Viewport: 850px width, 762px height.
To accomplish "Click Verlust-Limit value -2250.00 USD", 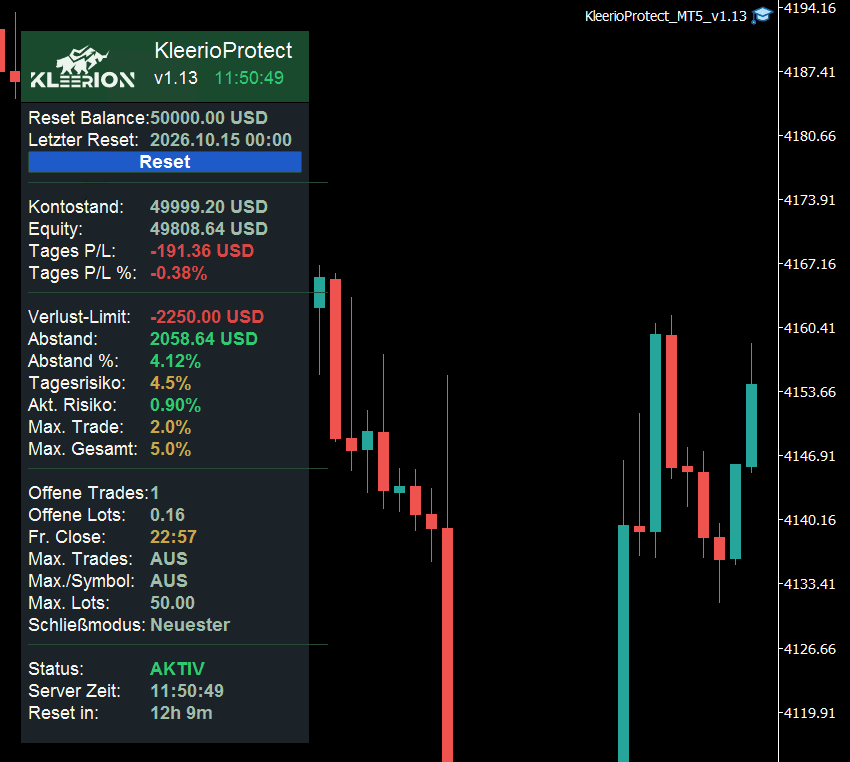I will (x=207, y=317).
